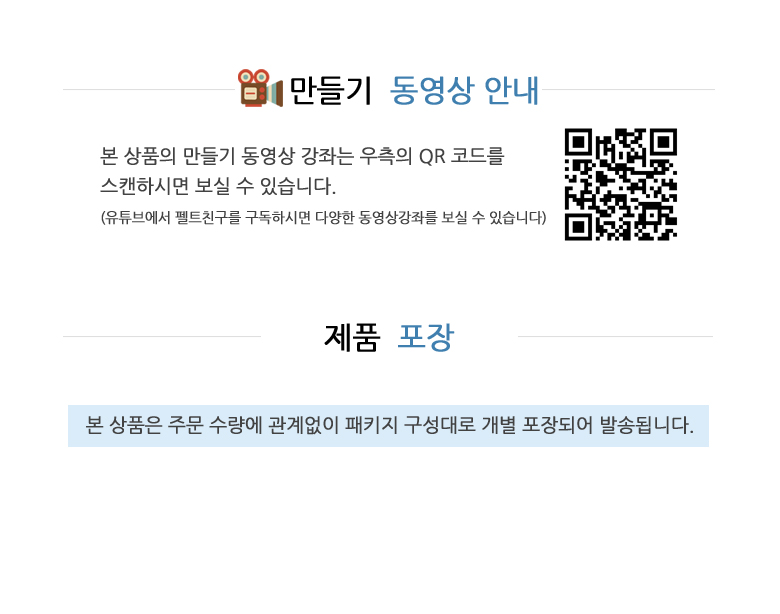780x614 pixels.
Task: Click the QR code's bottom-left finder square
Action: (578, 227)
